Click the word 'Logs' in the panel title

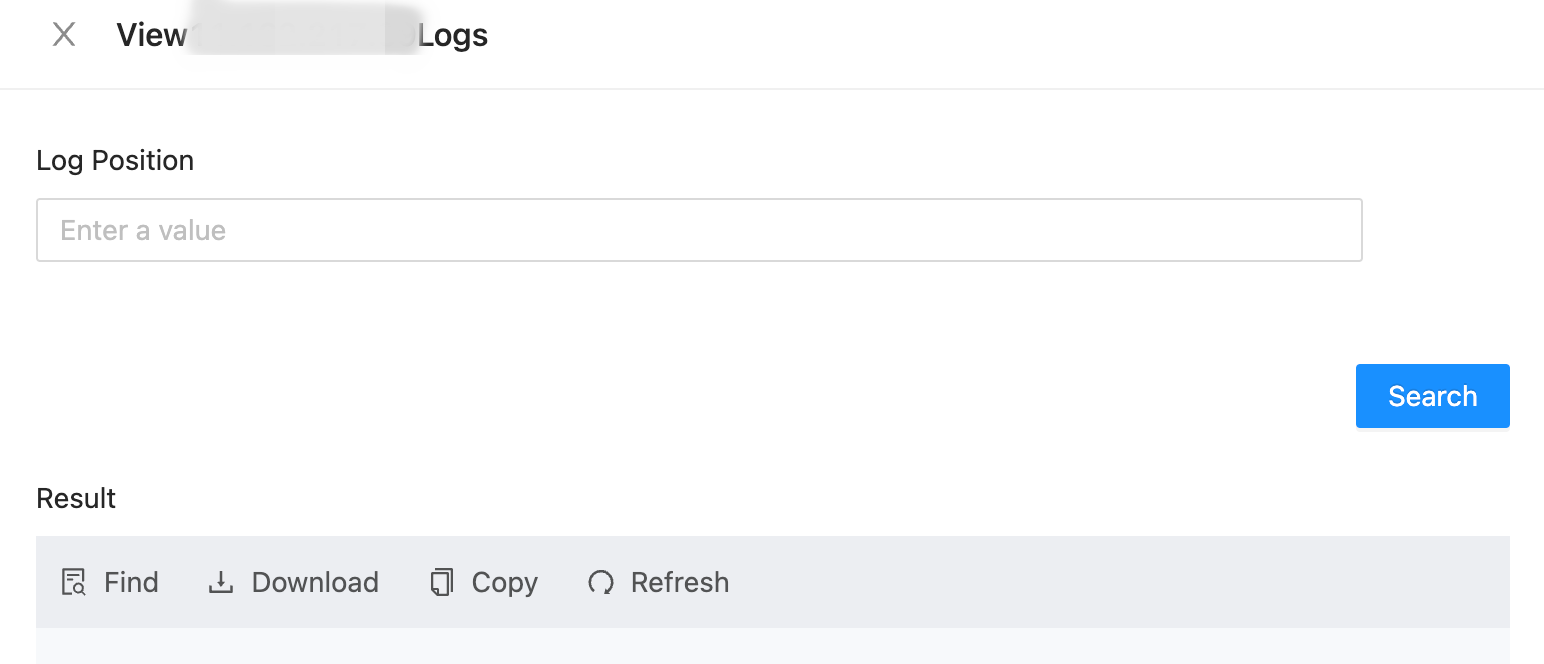click(453, 35)
